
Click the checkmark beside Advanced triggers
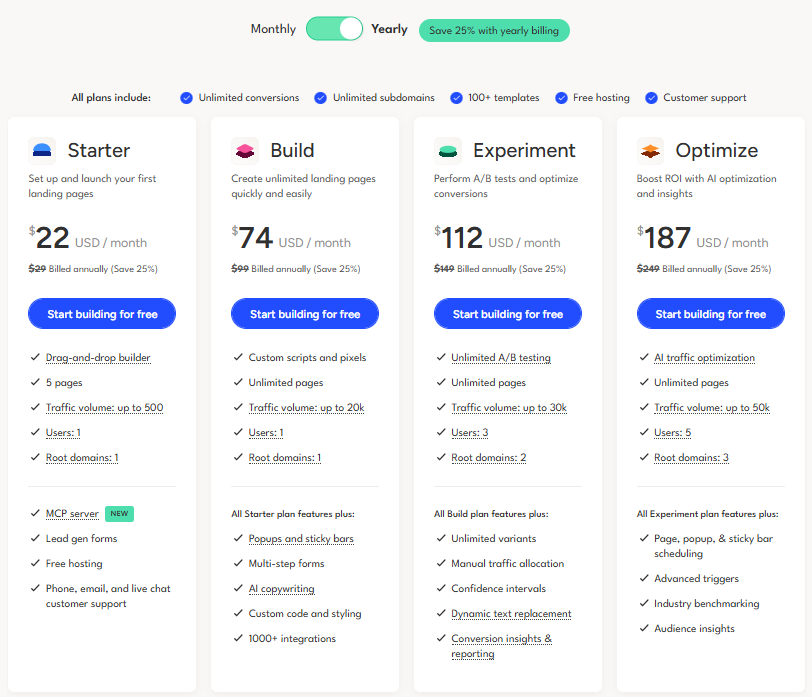click(644, 578)
